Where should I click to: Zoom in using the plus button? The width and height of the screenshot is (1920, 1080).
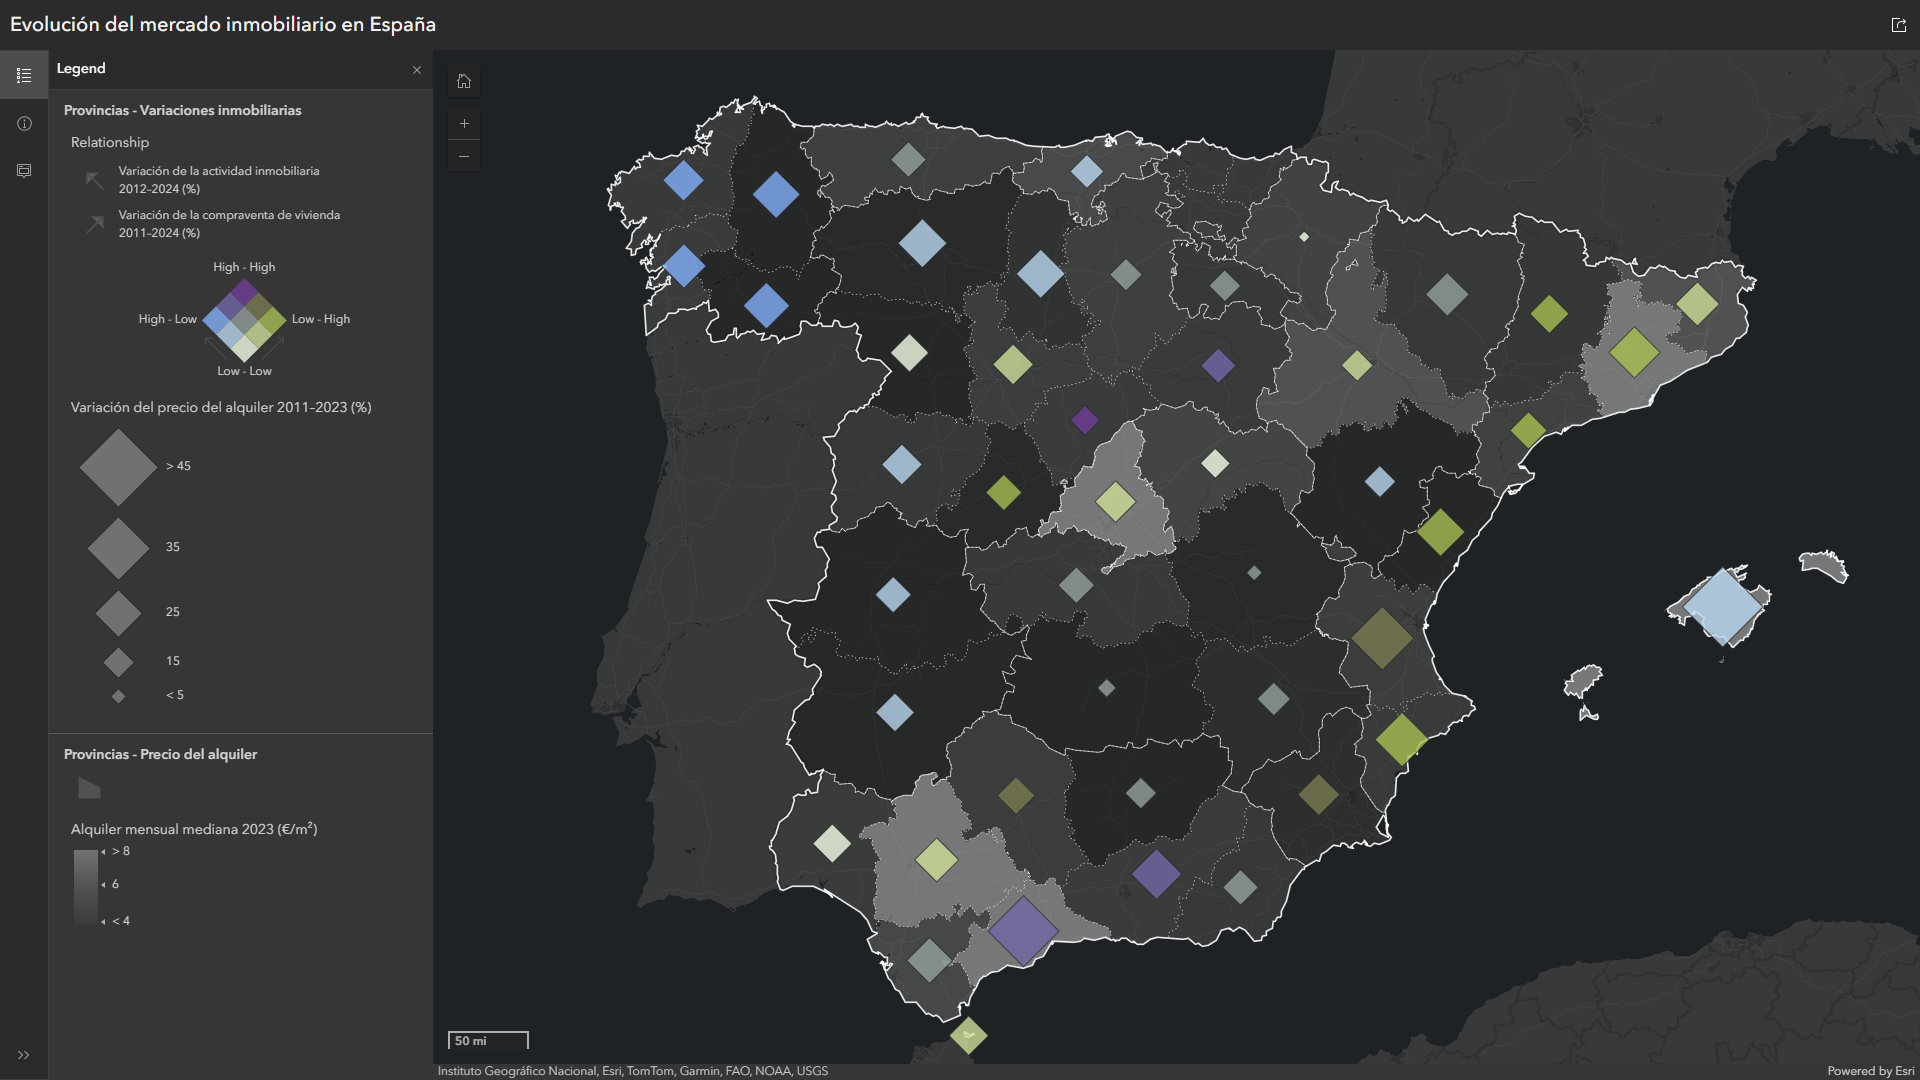click(x=464, y=123)
